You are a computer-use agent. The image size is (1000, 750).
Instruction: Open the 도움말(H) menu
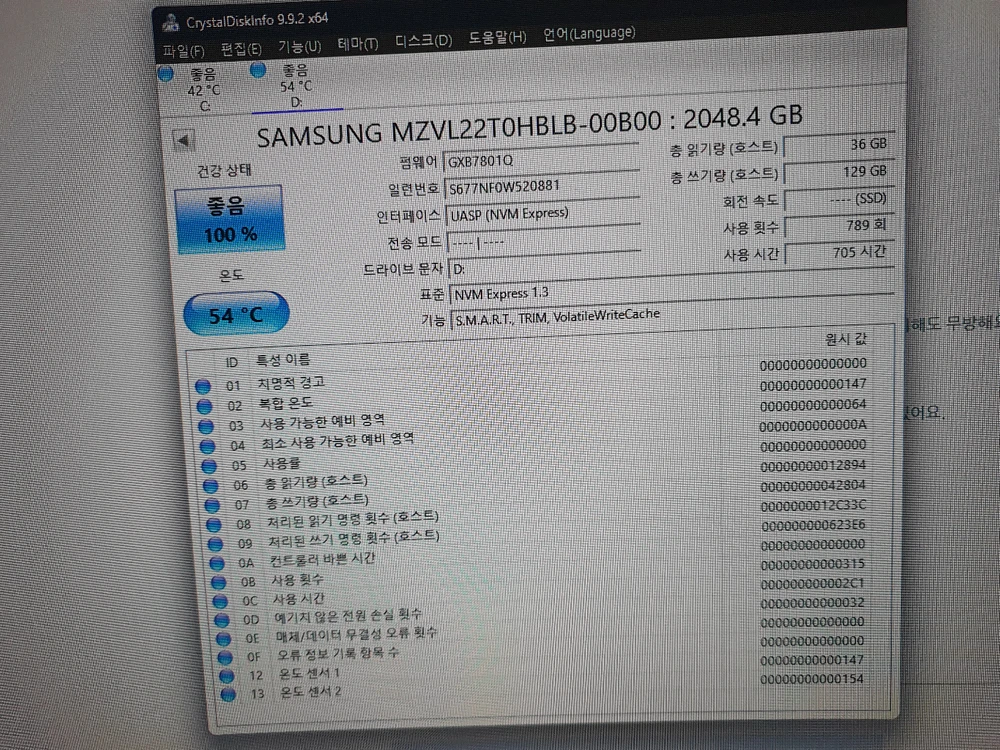pyautogui.click(x=497, y=38)
